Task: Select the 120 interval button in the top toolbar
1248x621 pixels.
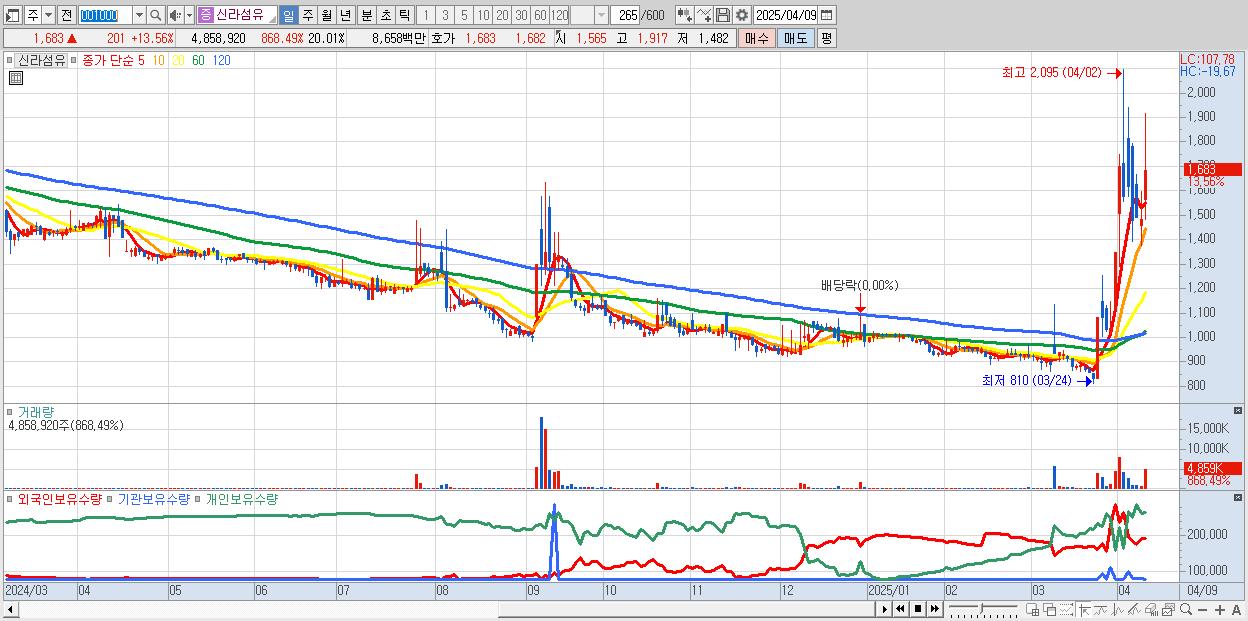Action: pos(560,15)
